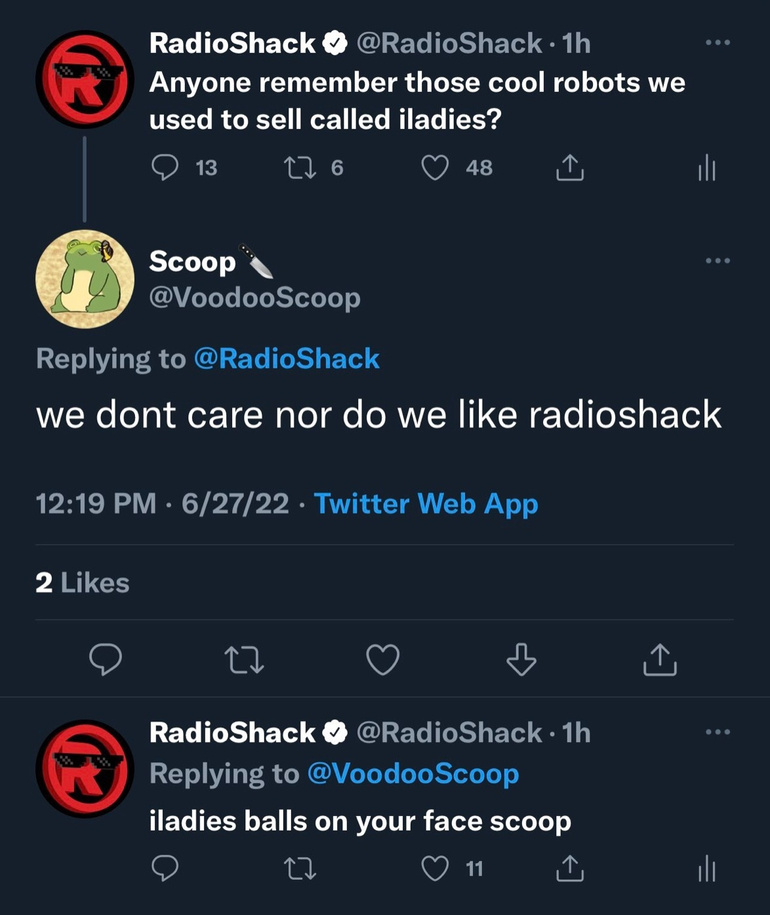Open more options on Scoop's tweet

717,261
